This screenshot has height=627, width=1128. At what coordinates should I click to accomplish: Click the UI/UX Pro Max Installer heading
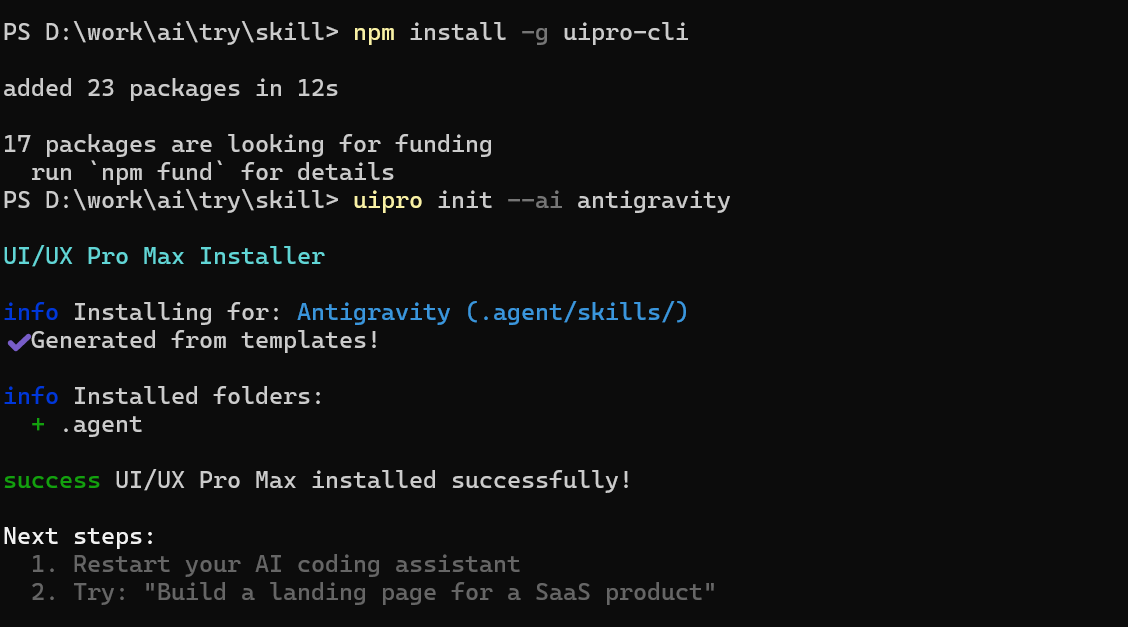(x=164, y=257)
